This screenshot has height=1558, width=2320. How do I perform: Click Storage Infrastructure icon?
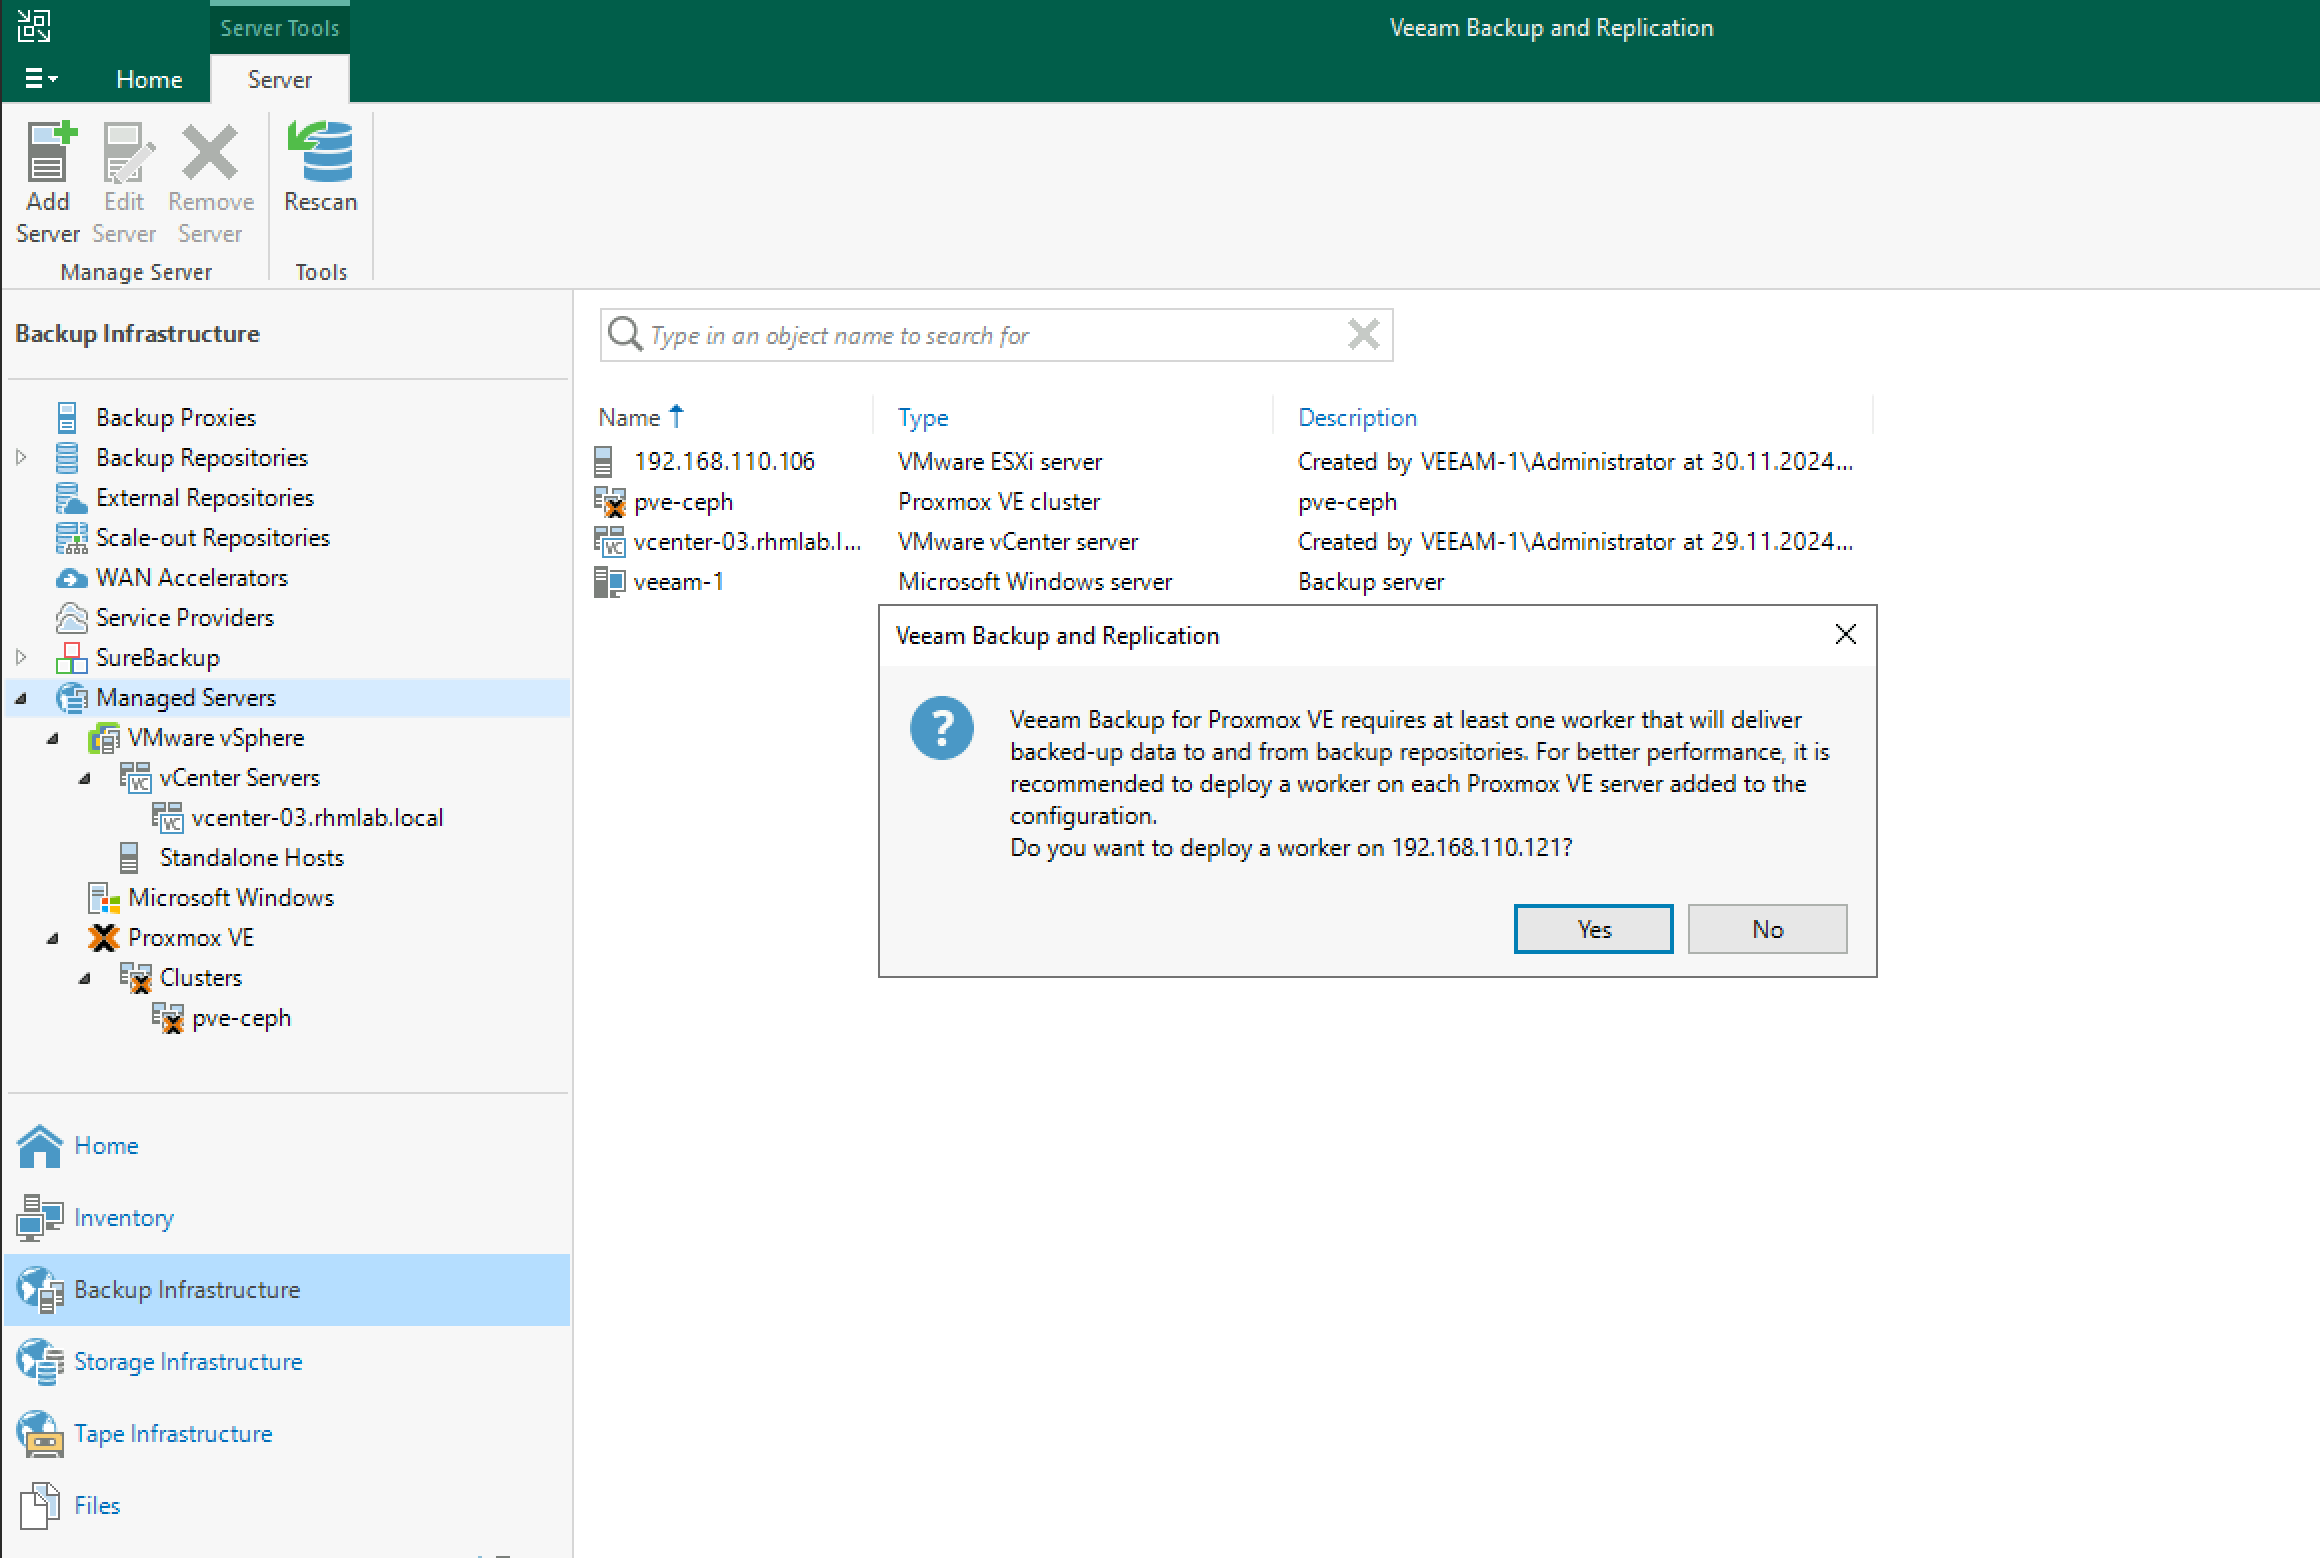click(40, 1362)
